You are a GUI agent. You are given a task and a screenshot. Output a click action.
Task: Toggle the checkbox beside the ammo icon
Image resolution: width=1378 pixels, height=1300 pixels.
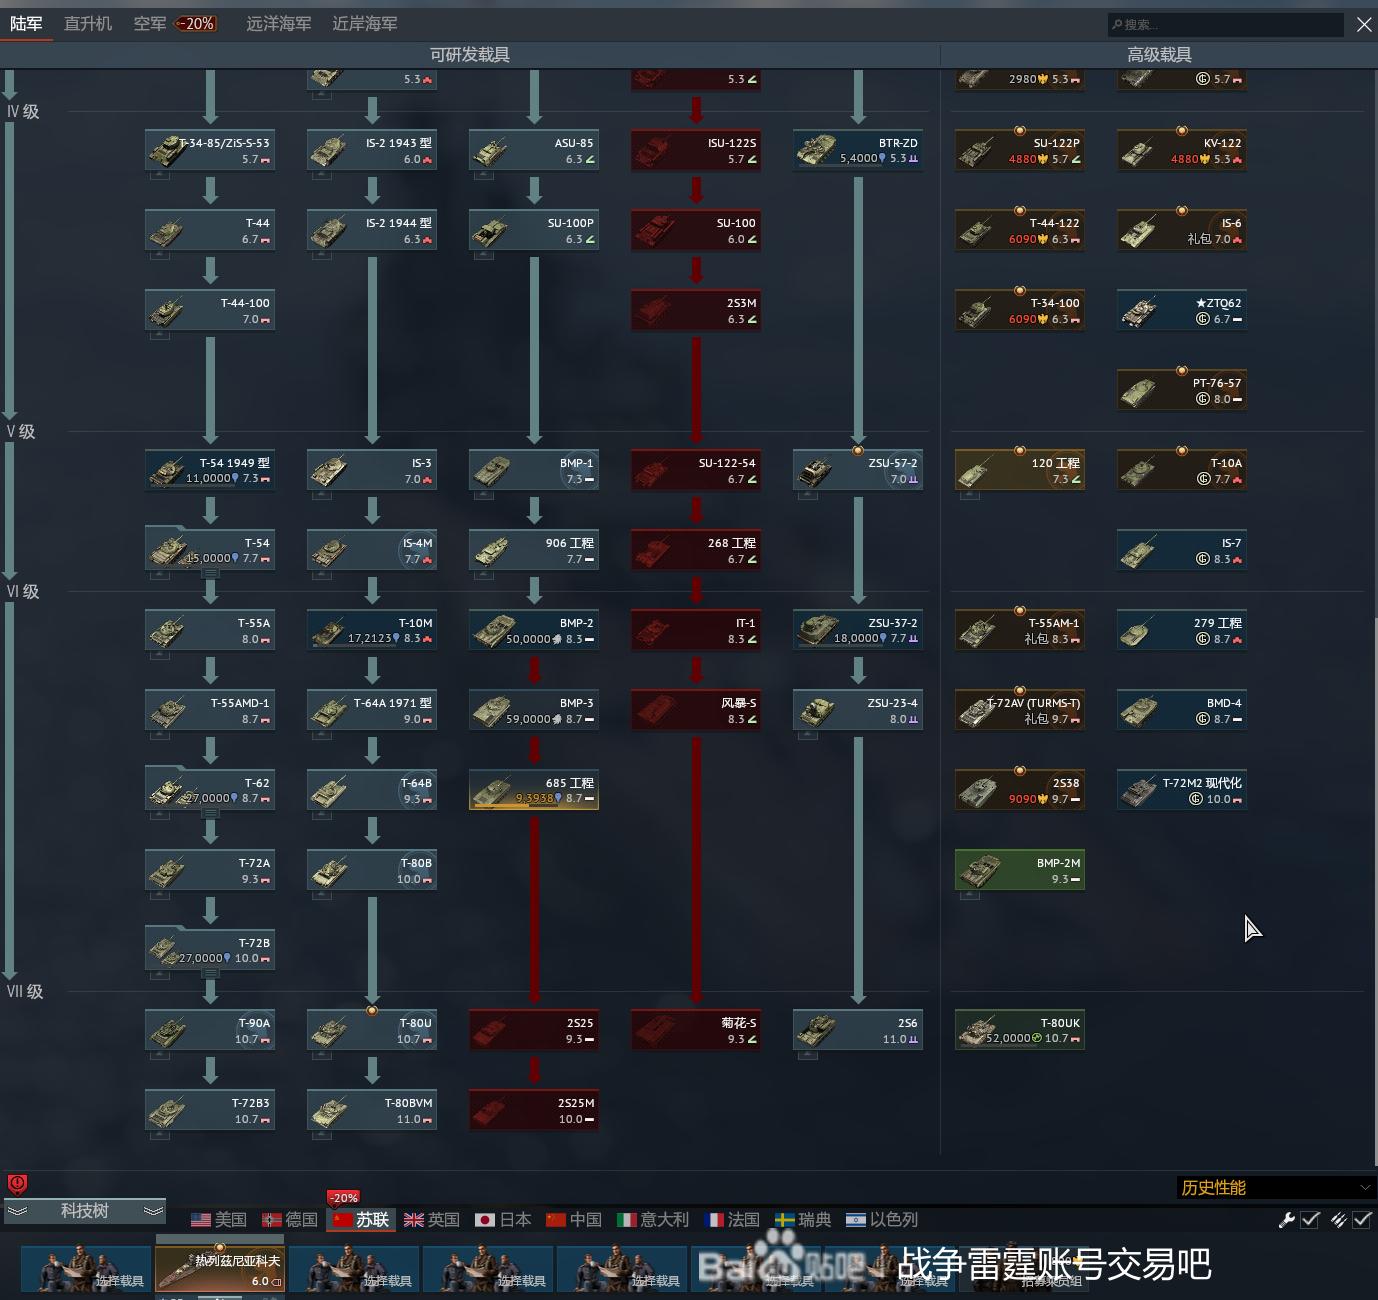pos(1362,1219)
